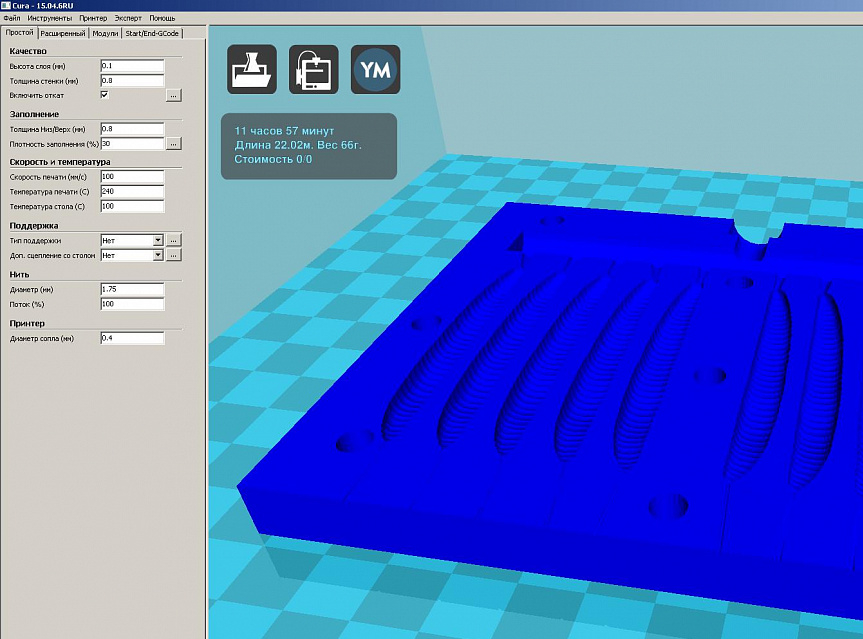Switch to the 'Start/End-GCode' tab
This screenshot has height=639, width=863.
152,33
